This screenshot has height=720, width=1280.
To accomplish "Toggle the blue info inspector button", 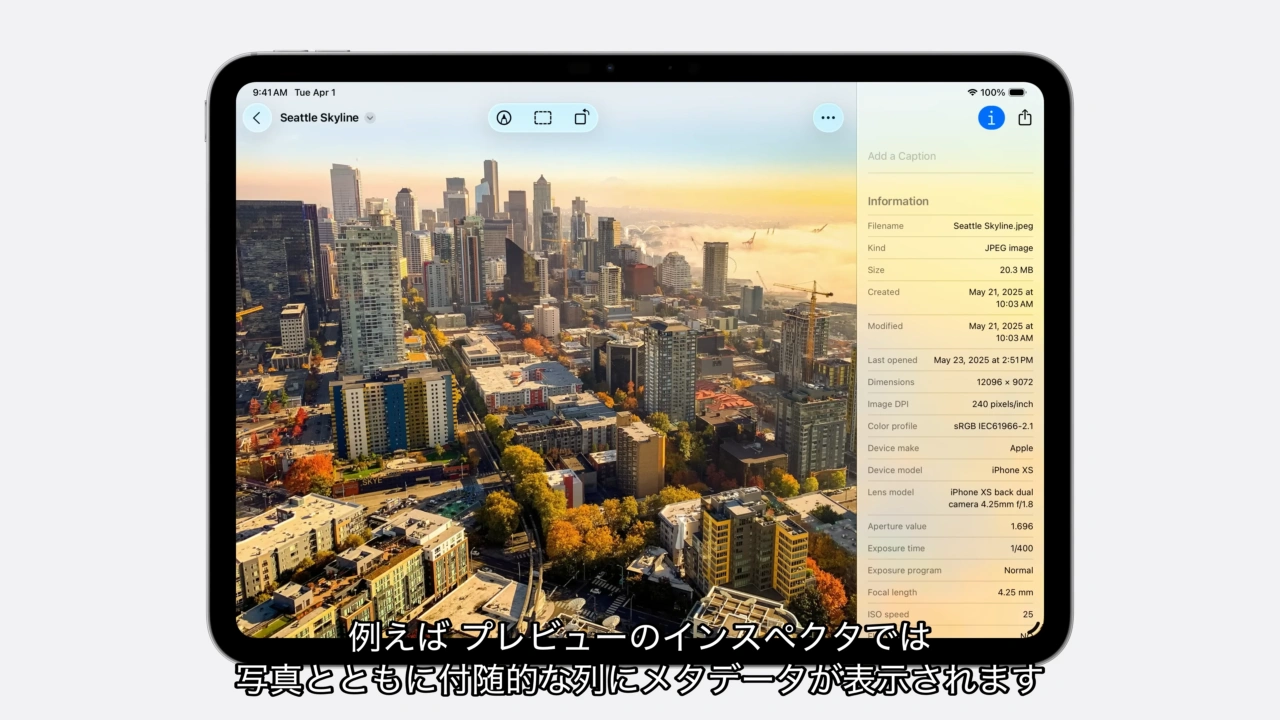I will [991, 118].
